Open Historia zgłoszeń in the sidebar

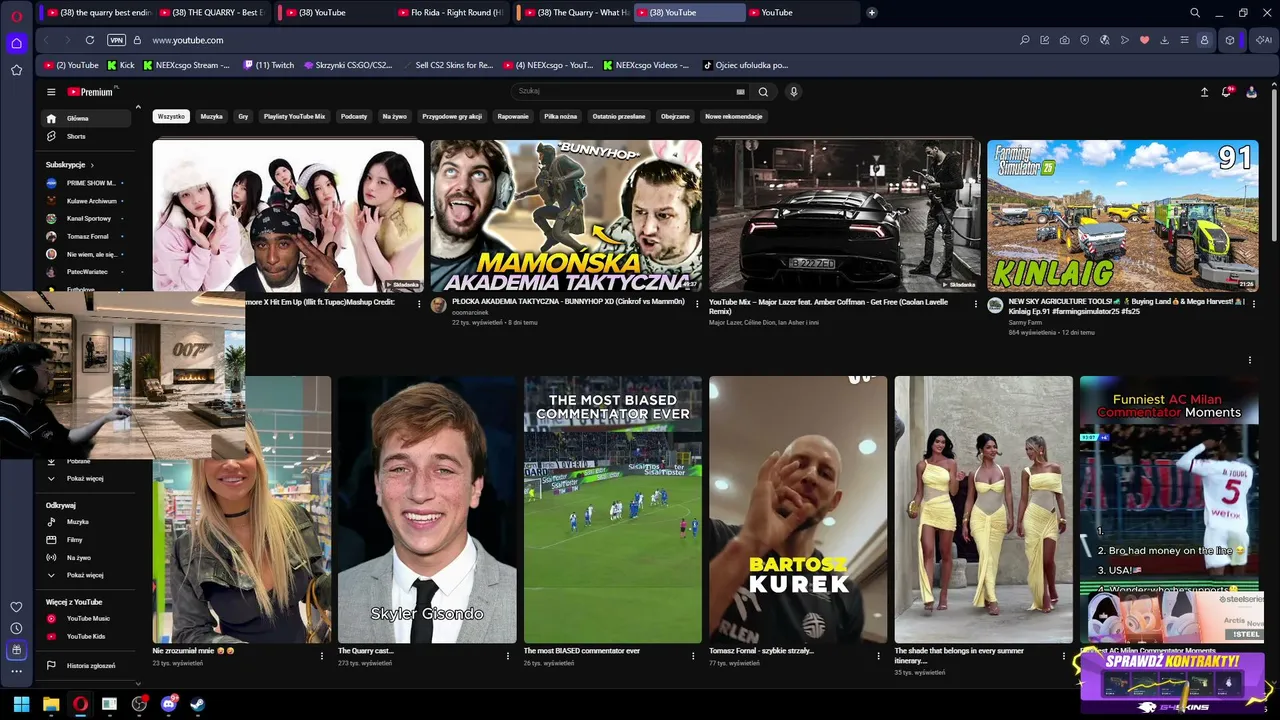coord(86,665)
